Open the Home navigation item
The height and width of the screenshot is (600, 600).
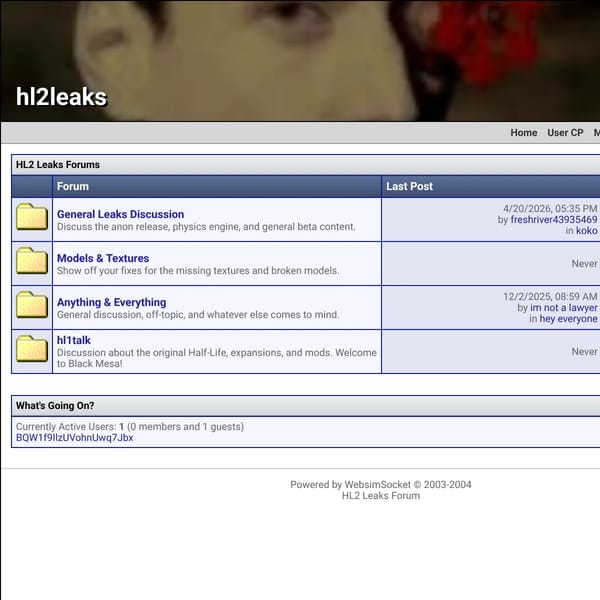(523, 133)
